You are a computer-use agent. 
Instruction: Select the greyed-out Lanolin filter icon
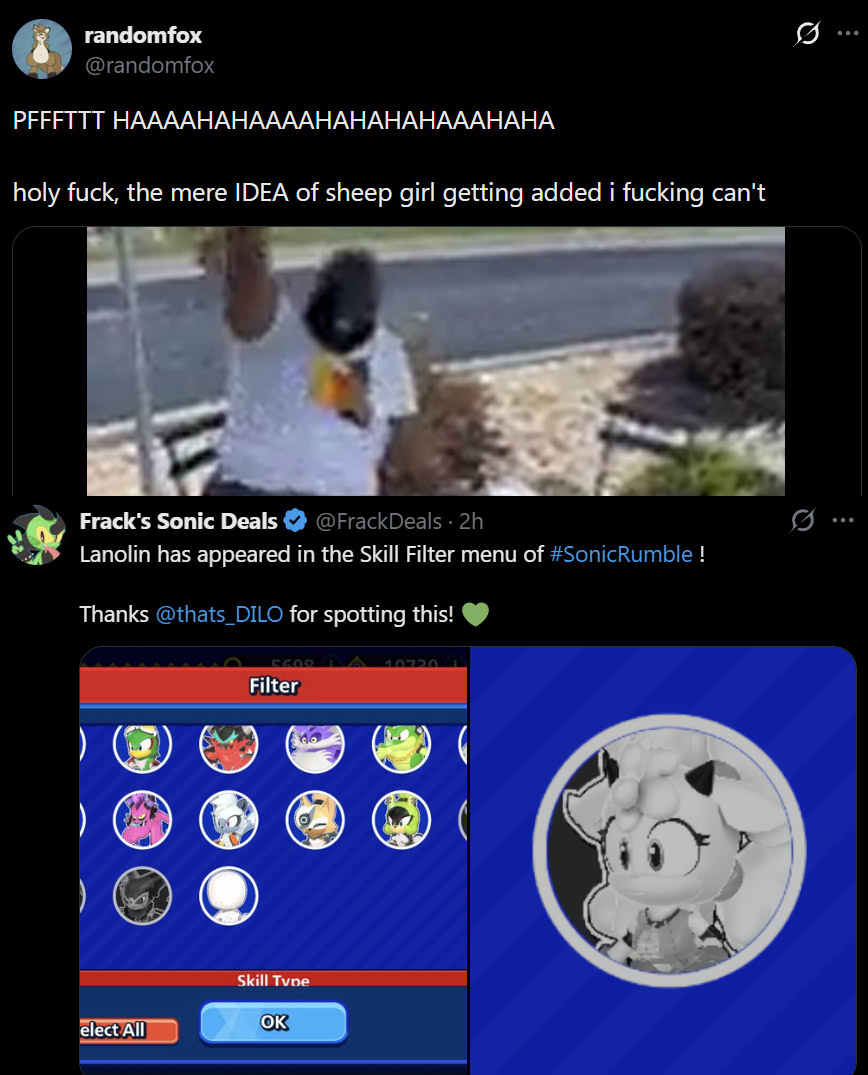click(142, 896)
